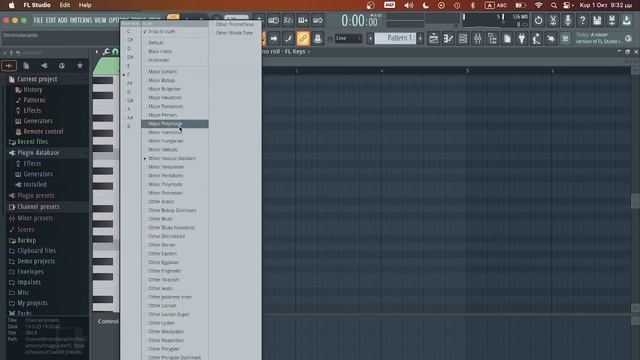The height and width of the screenshot is (360, 640).
Task: Choose the Major Polymode scale
Action: tap(175, 124)
